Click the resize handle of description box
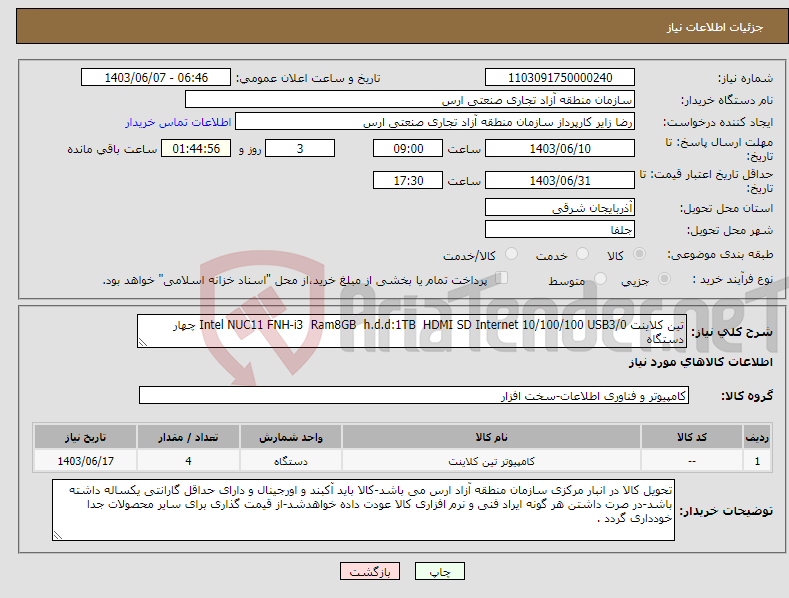Screen dimensions: 789x598 143,342
